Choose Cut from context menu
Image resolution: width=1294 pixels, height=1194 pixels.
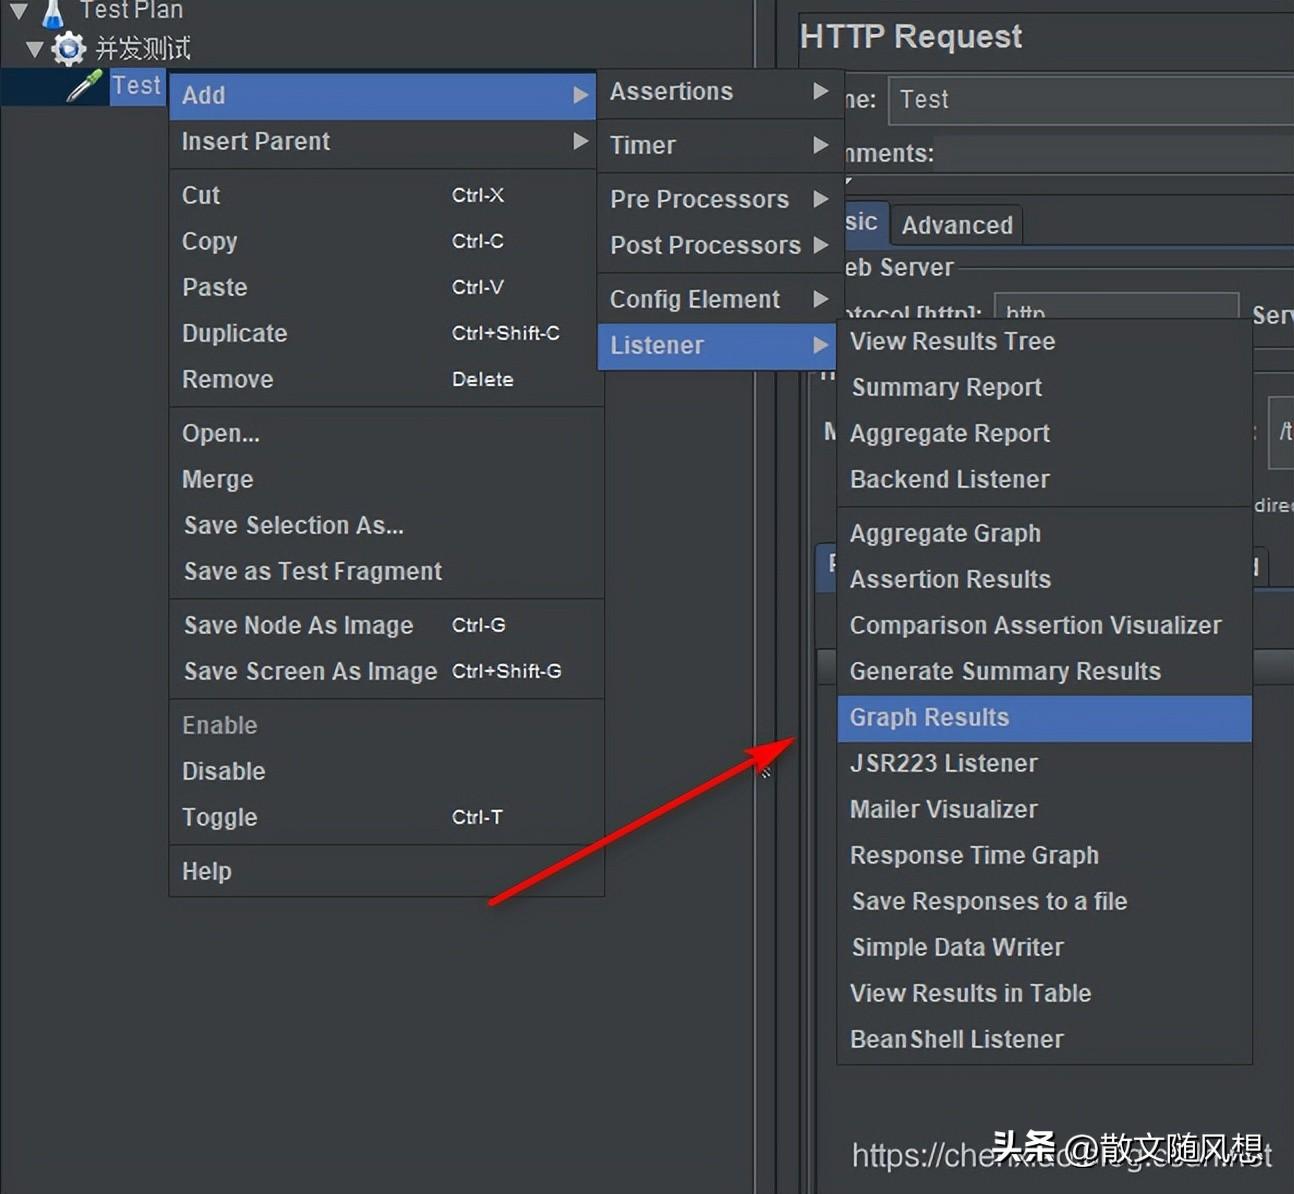387,196
